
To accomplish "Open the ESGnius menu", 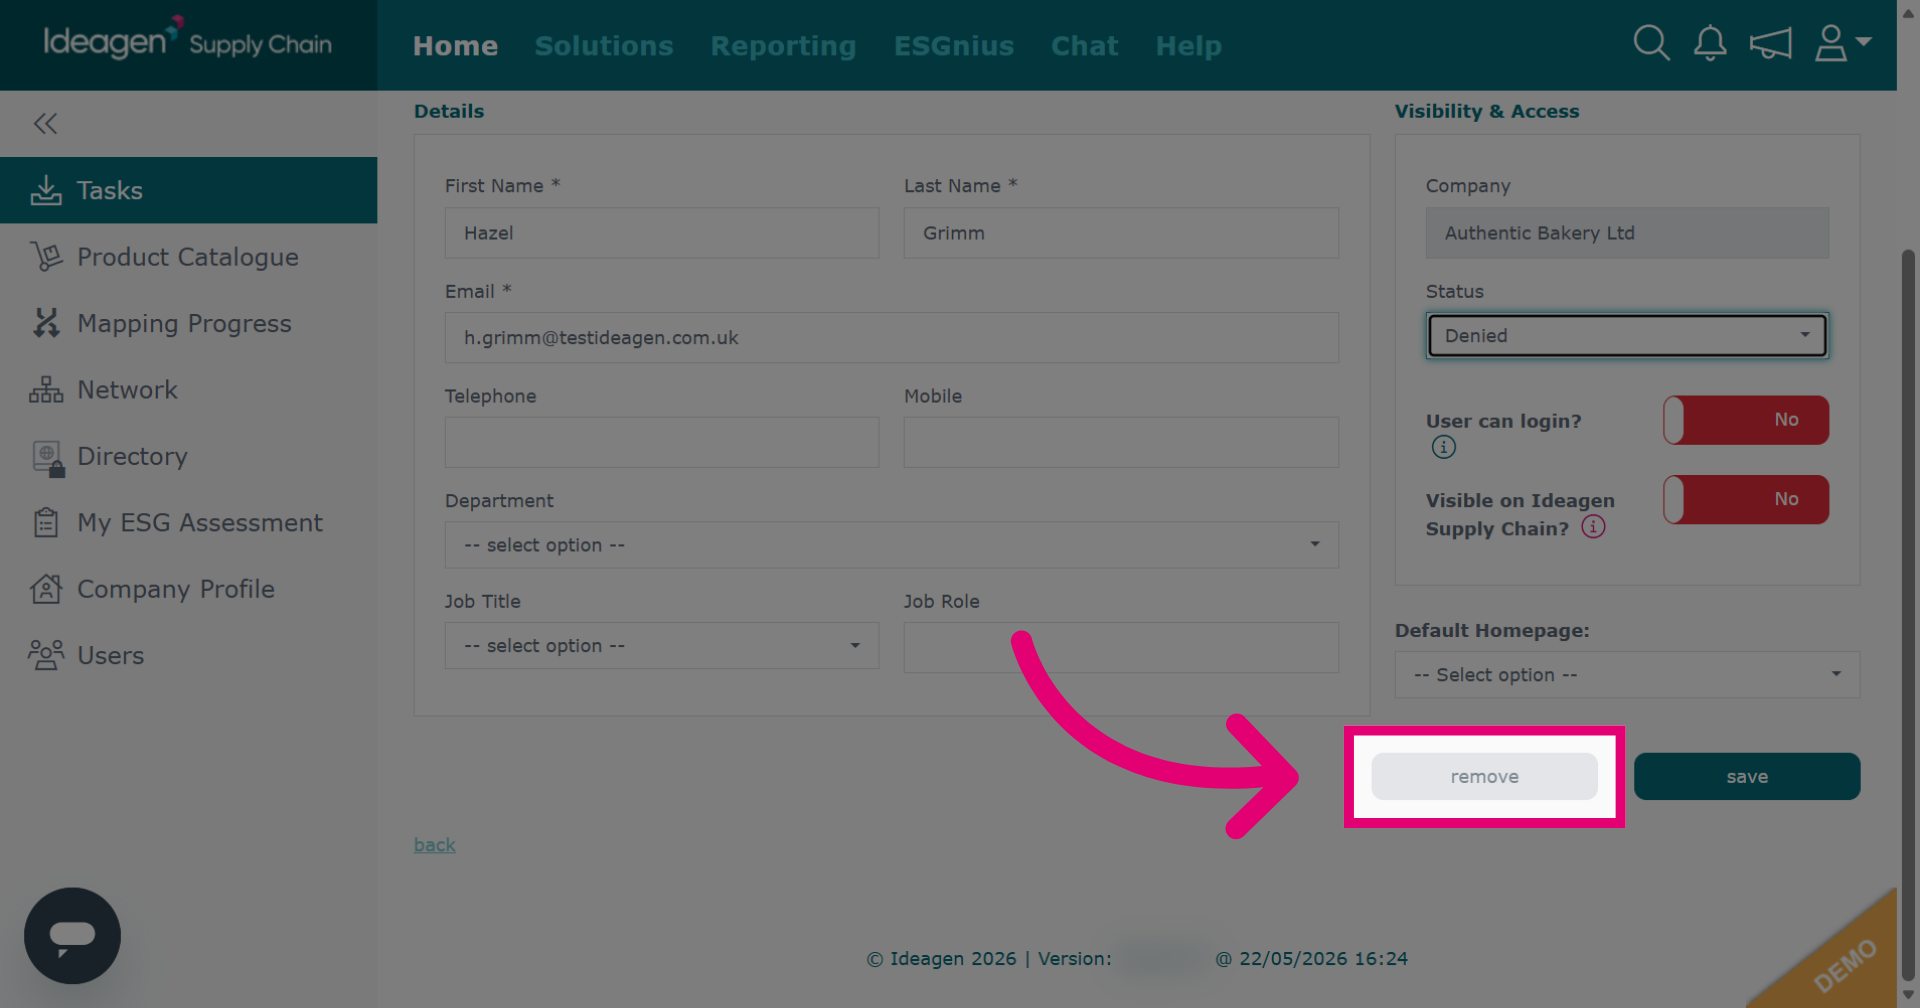I will point(954,46).
